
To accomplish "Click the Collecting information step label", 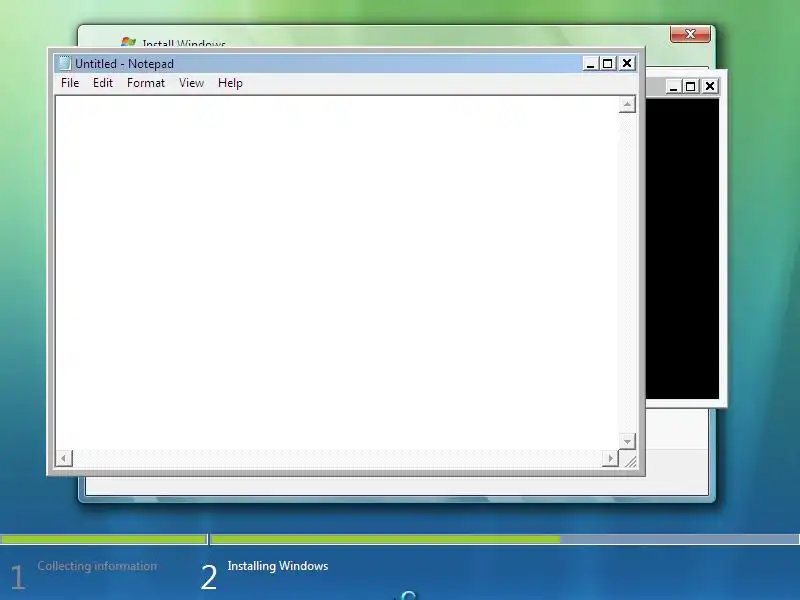I will pyautogui.click(x=97, y=566).
